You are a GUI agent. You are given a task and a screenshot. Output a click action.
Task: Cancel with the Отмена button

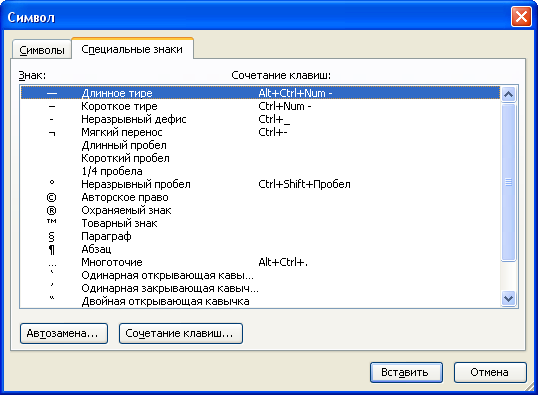click(x=490, y=372)
